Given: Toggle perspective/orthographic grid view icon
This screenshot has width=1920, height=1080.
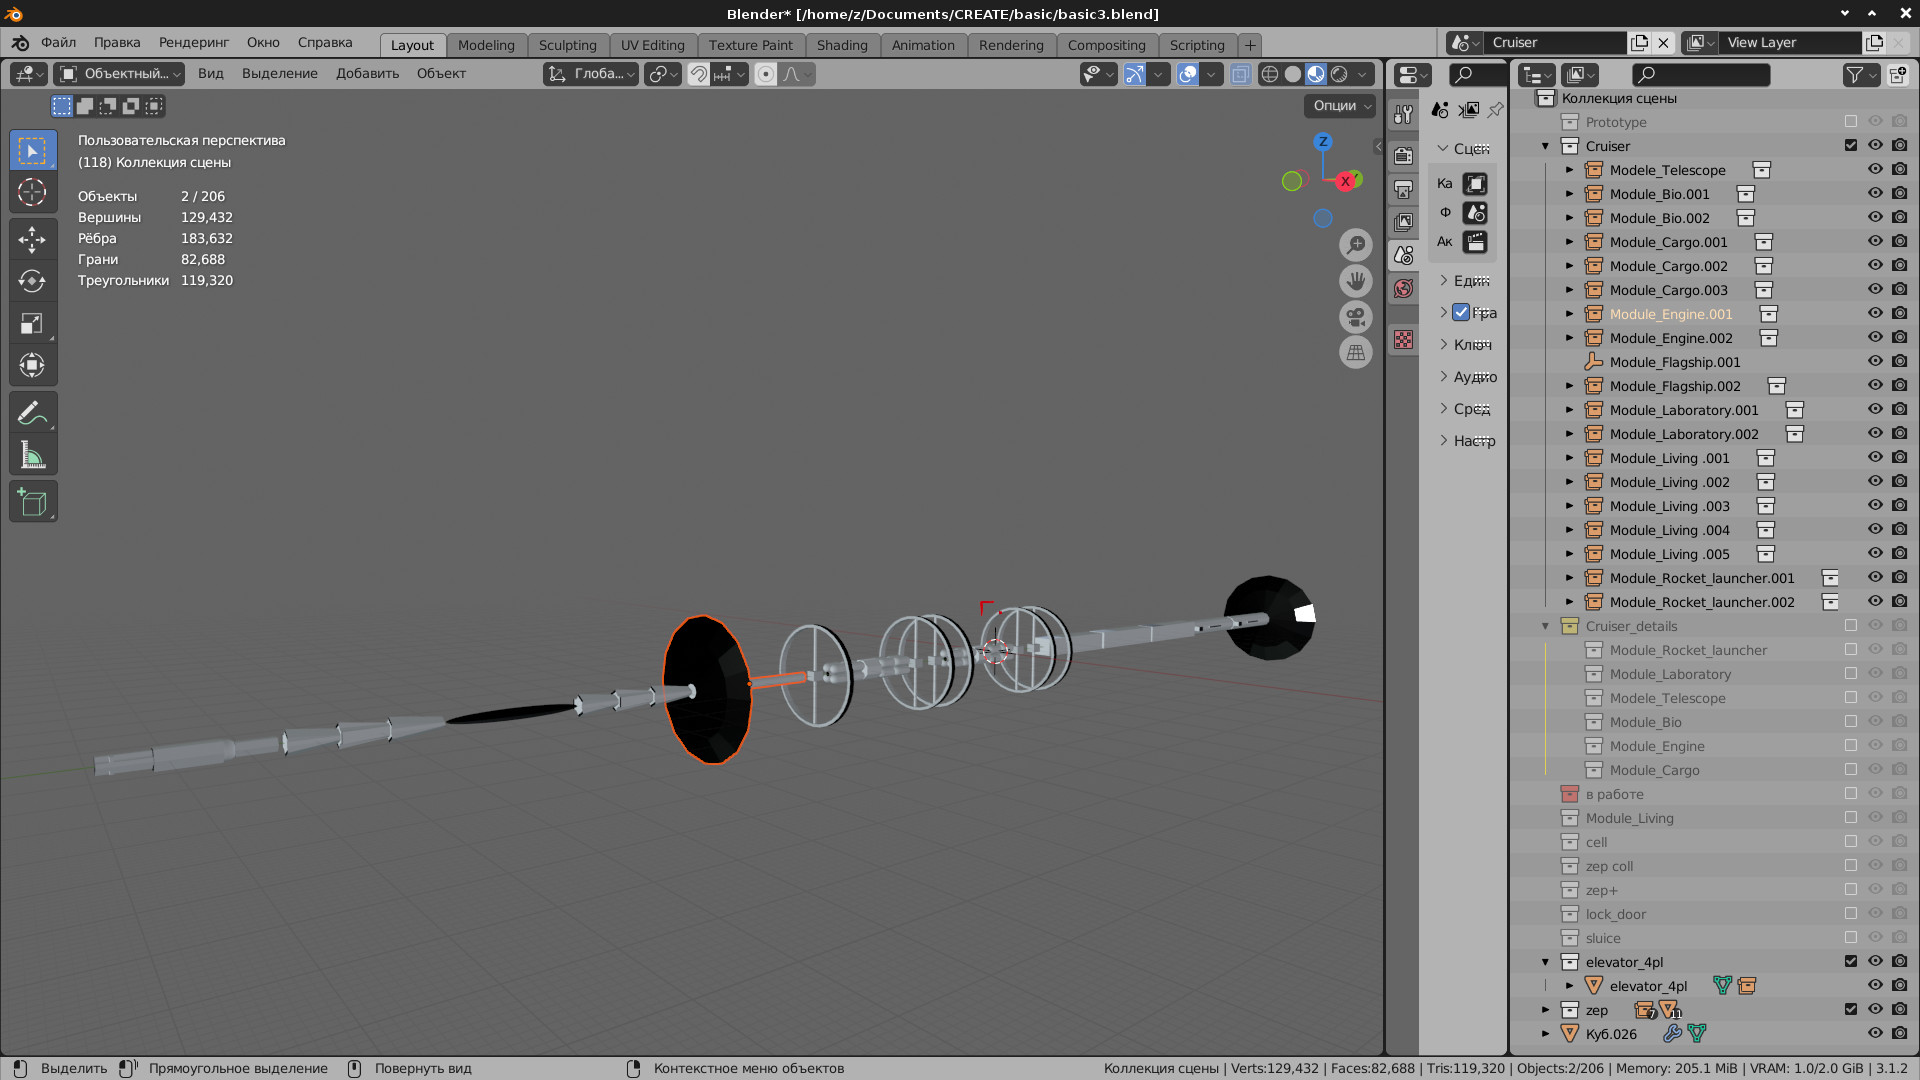Looking at the screenshot, I should pos(1356,352).
